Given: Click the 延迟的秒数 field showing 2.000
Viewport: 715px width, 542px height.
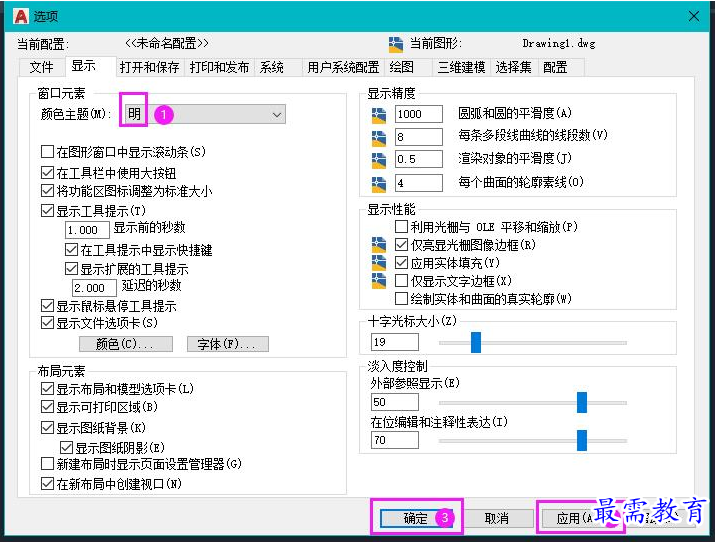Looking at the screenshot, I should coord(94,288).
